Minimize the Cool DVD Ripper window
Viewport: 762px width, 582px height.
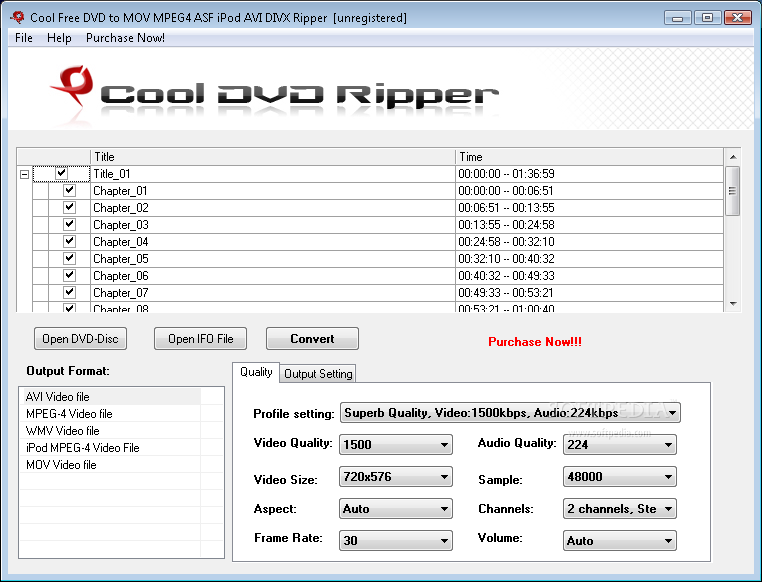pyautogui.click(x=677, y=18)
